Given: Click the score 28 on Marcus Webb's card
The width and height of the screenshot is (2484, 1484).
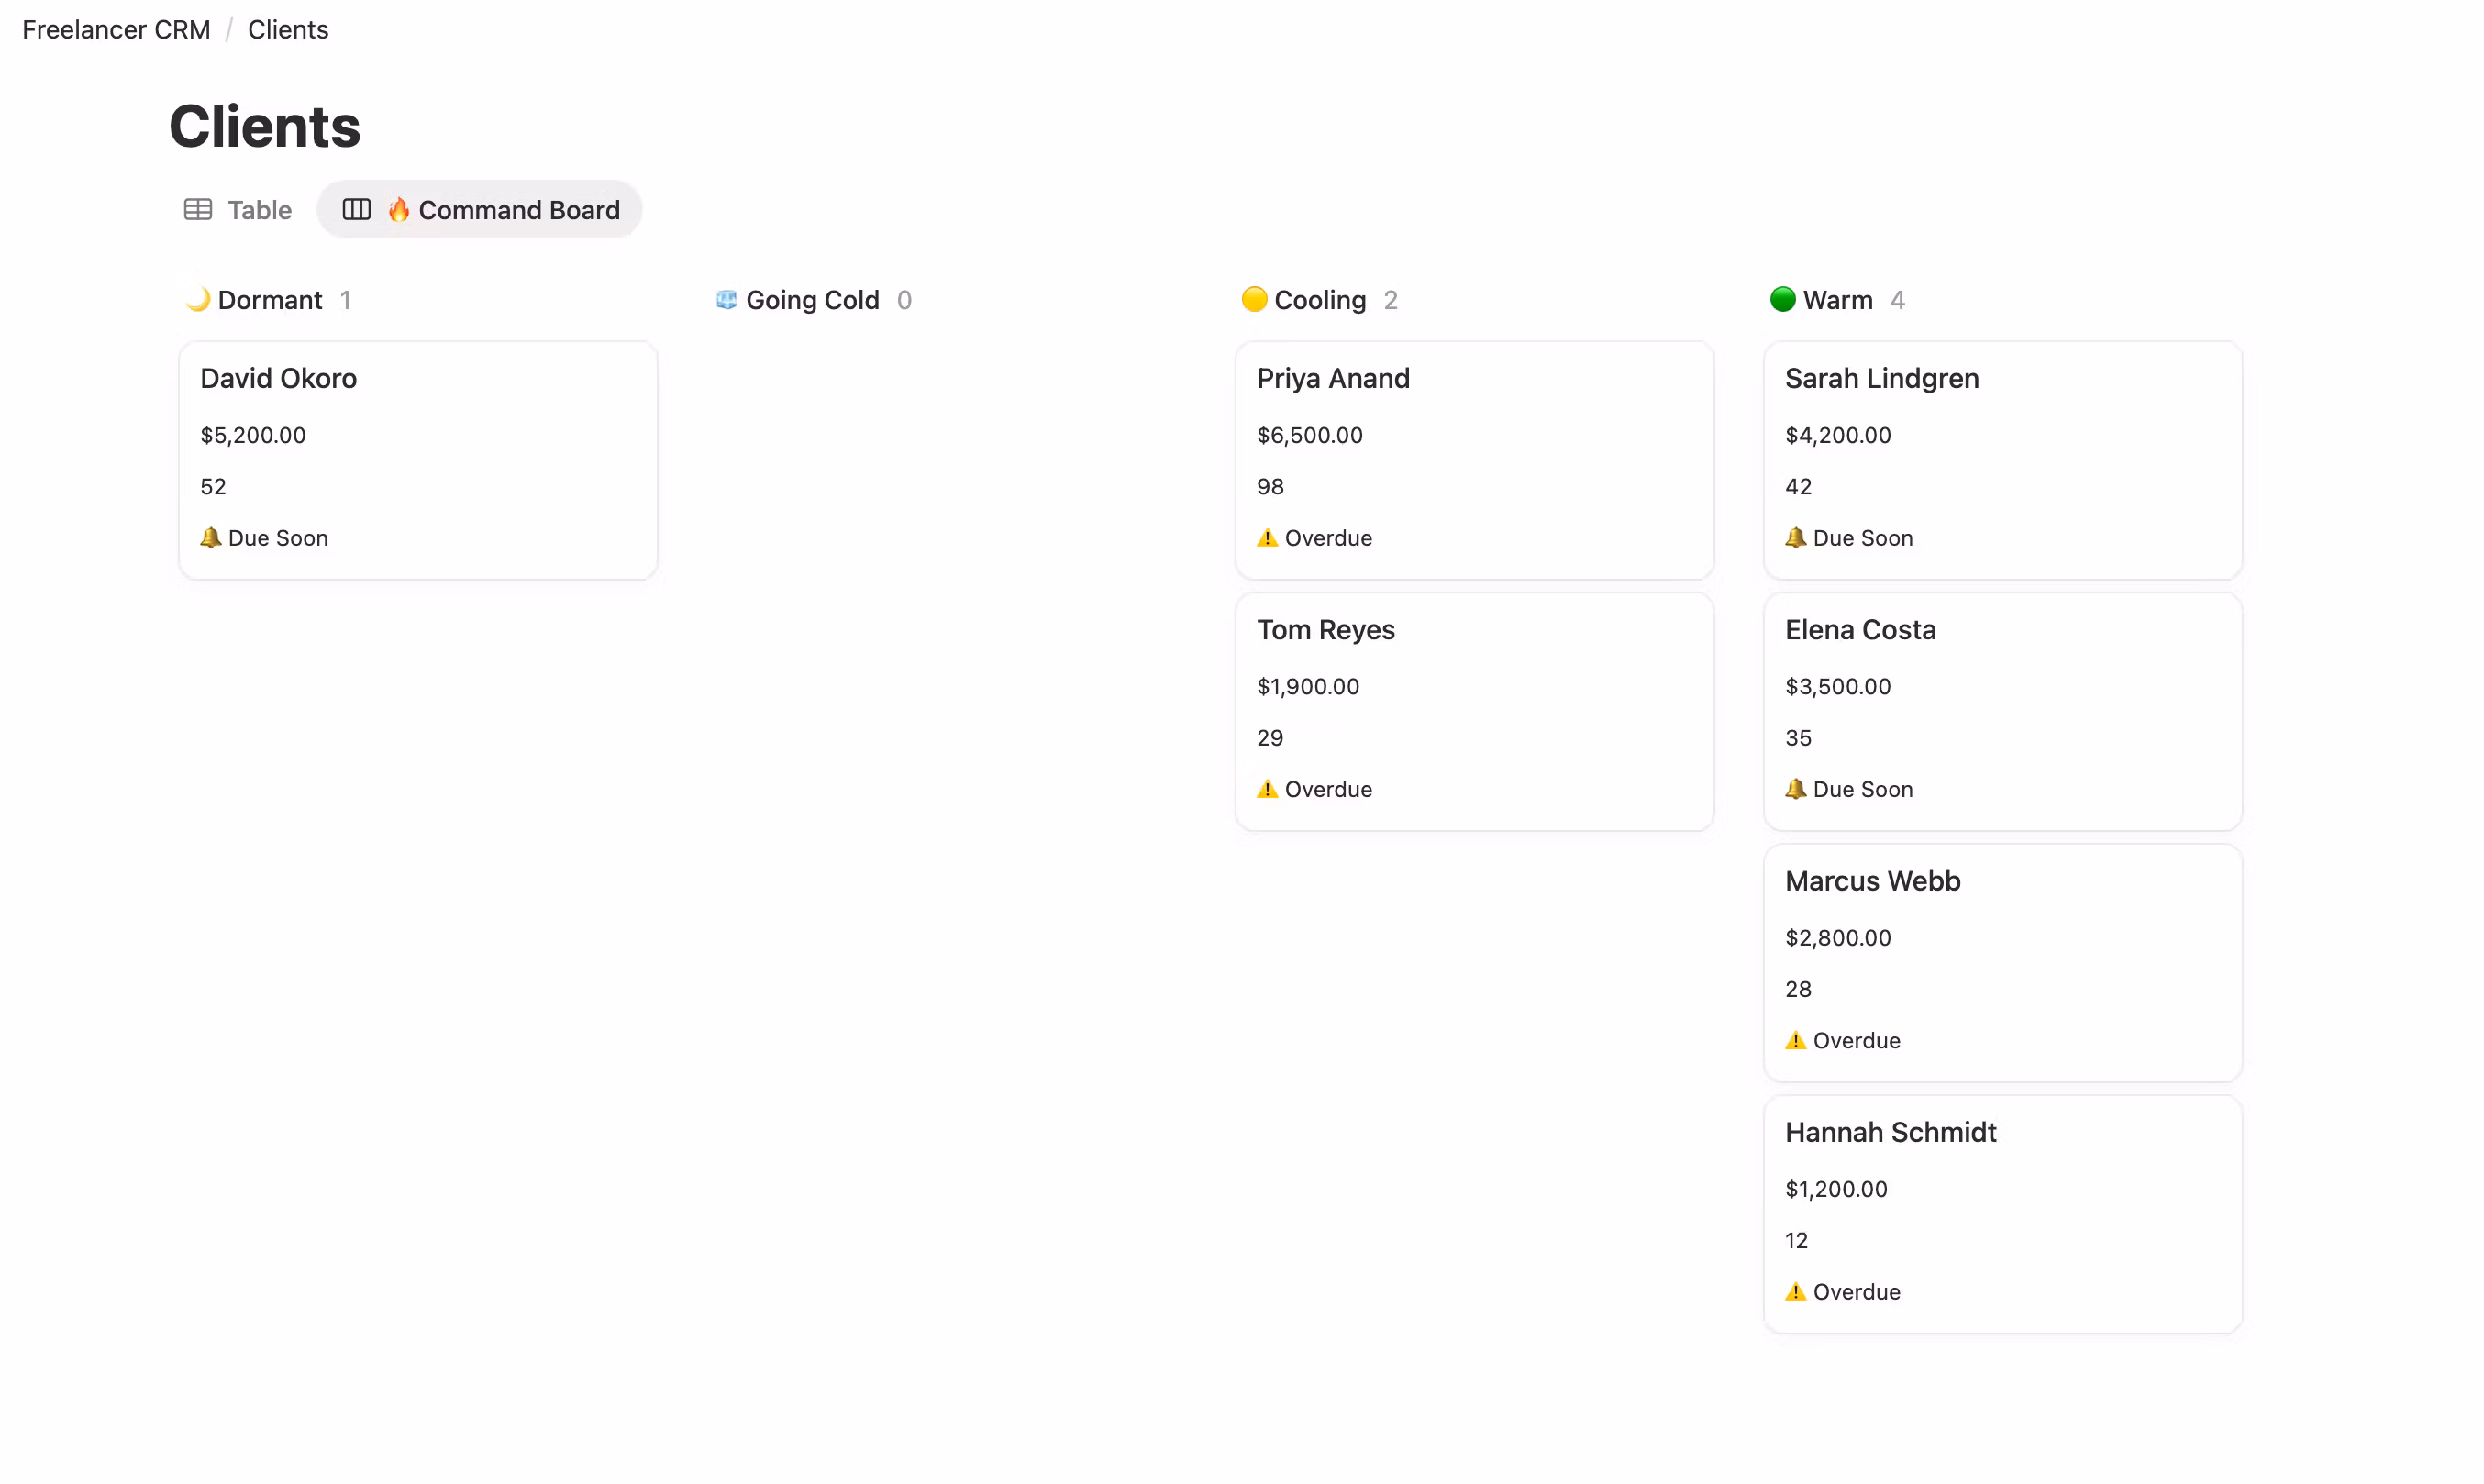Looking at the screenshot, I should (x=1798, y=989).
